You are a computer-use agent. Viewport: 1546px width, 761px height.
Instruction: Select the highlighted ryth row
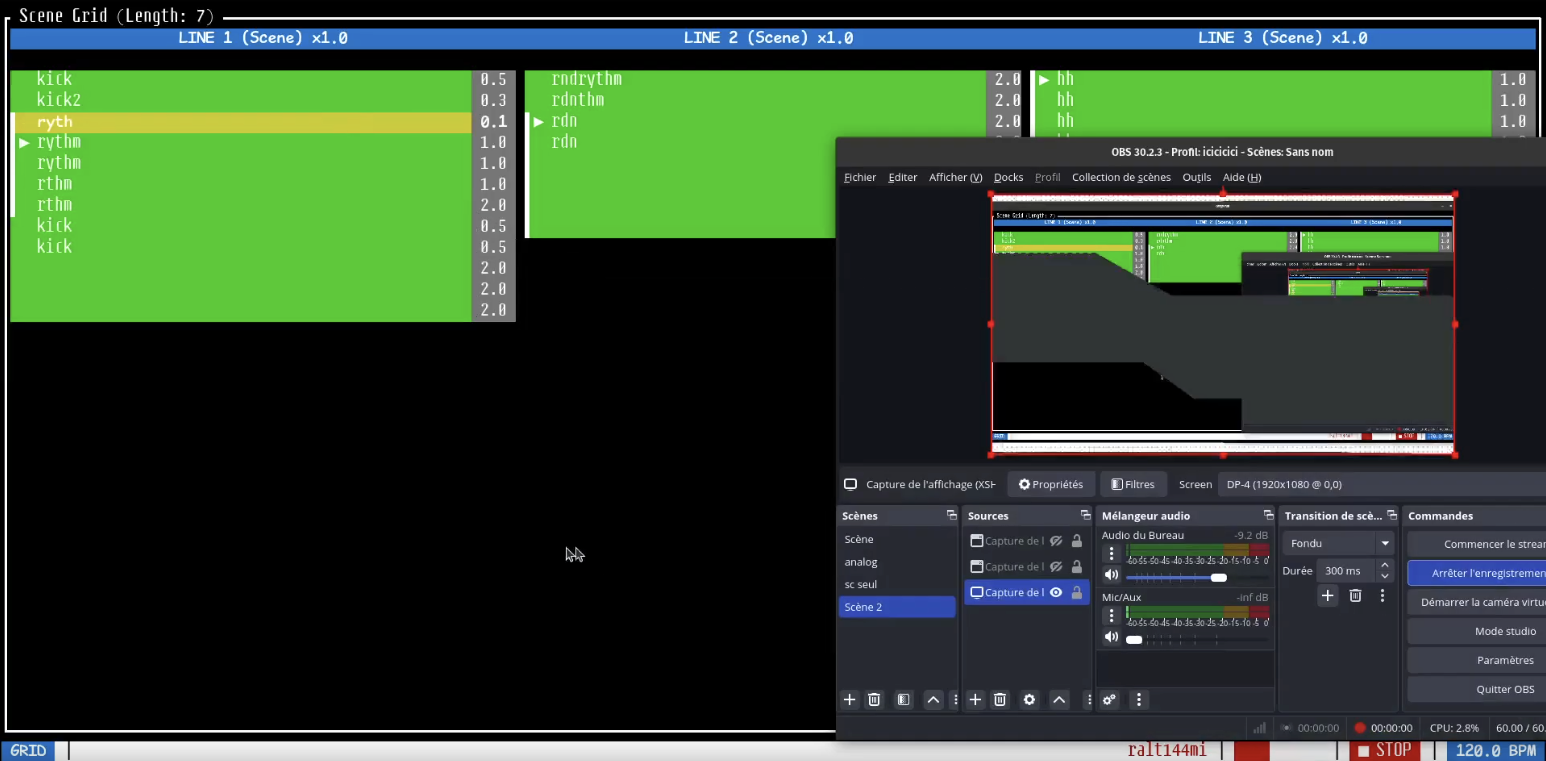[241, 122]
